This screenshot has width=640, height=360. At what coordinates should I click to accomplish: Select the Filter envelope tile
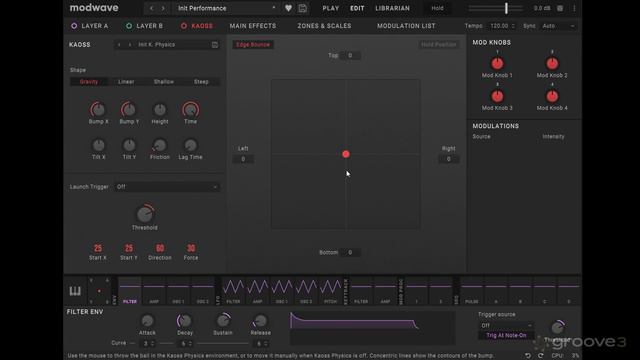(x=130, y=291)
